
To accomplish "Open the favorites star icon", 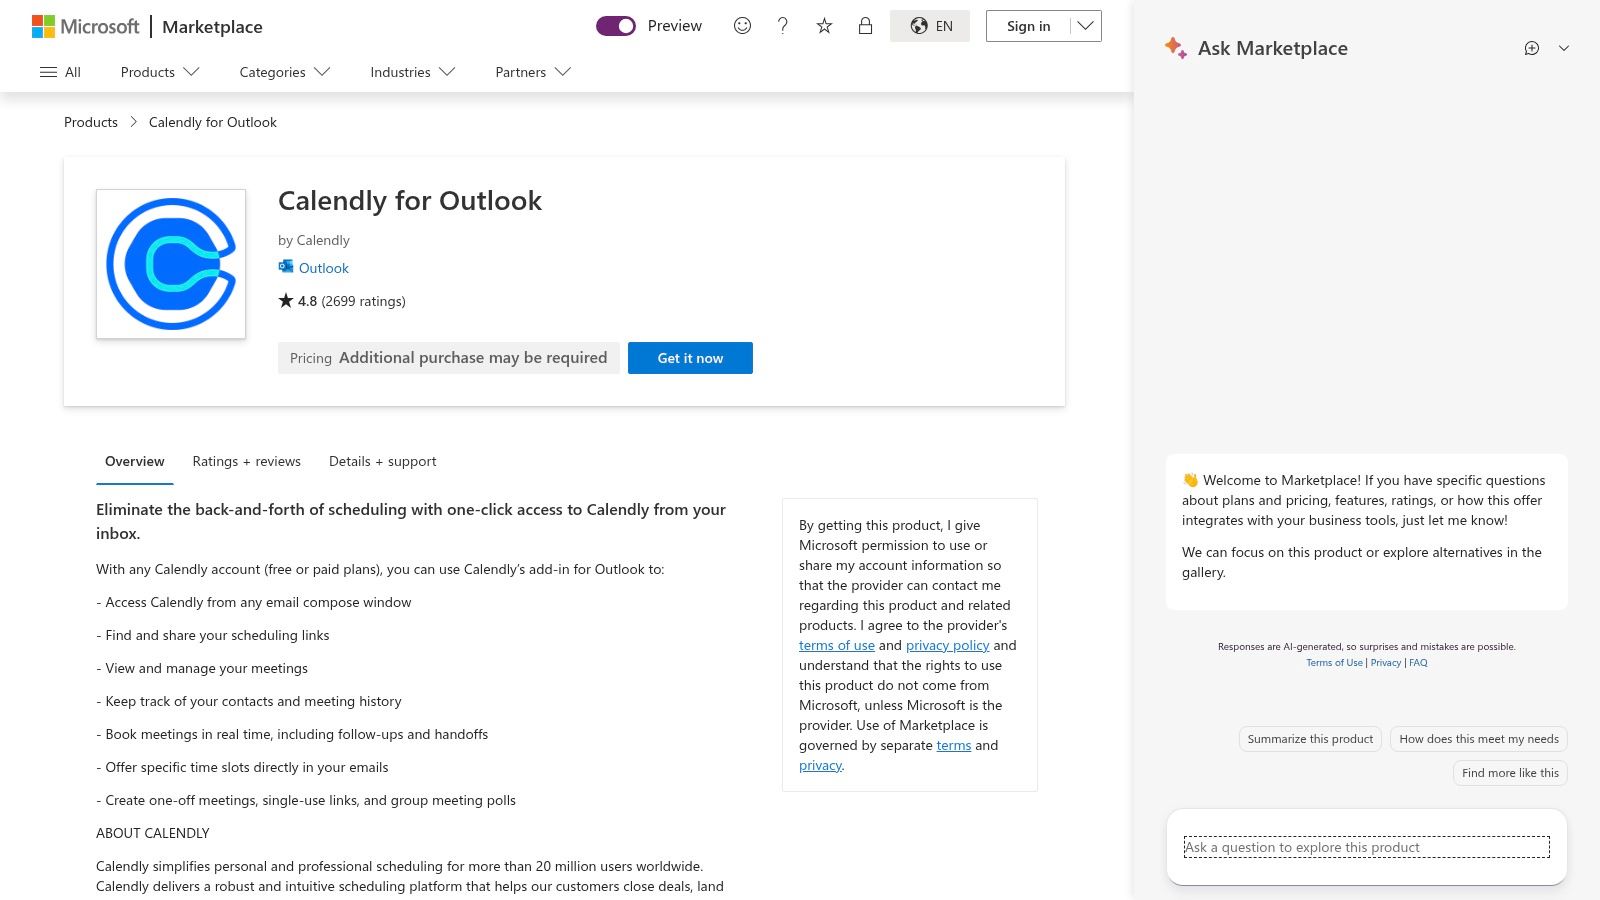I will click(x=824, y=26).
